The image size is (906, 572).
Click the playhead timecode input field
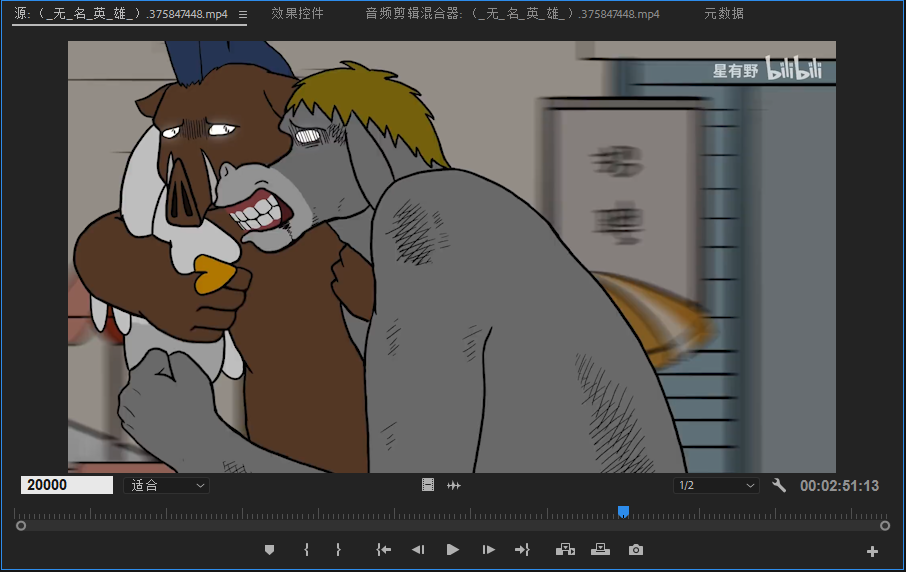pos(67,485)
